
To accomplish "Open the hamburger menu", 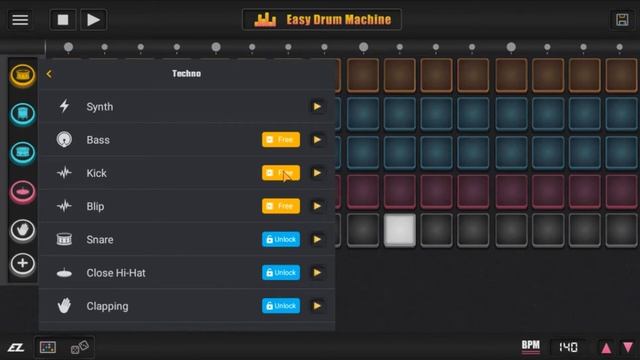I will pyautogui.click(x=20, y=20).
